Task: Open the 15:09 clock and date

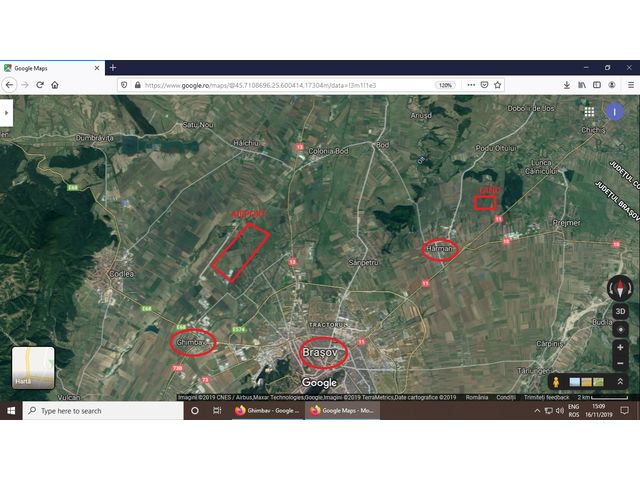Action: pyautogui.click(x=599, y=411)
